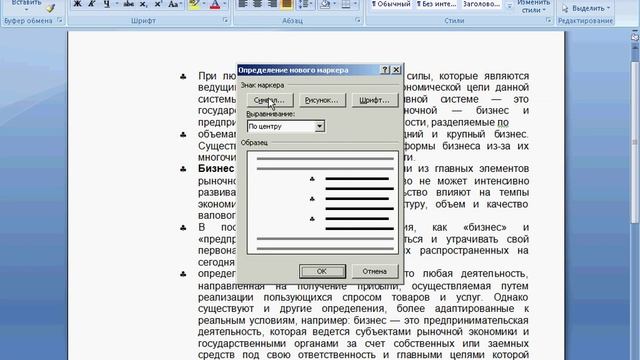640x360 pixels.
Task: Open the Вставить paste dropdown
Action: (x=26, y=6)
